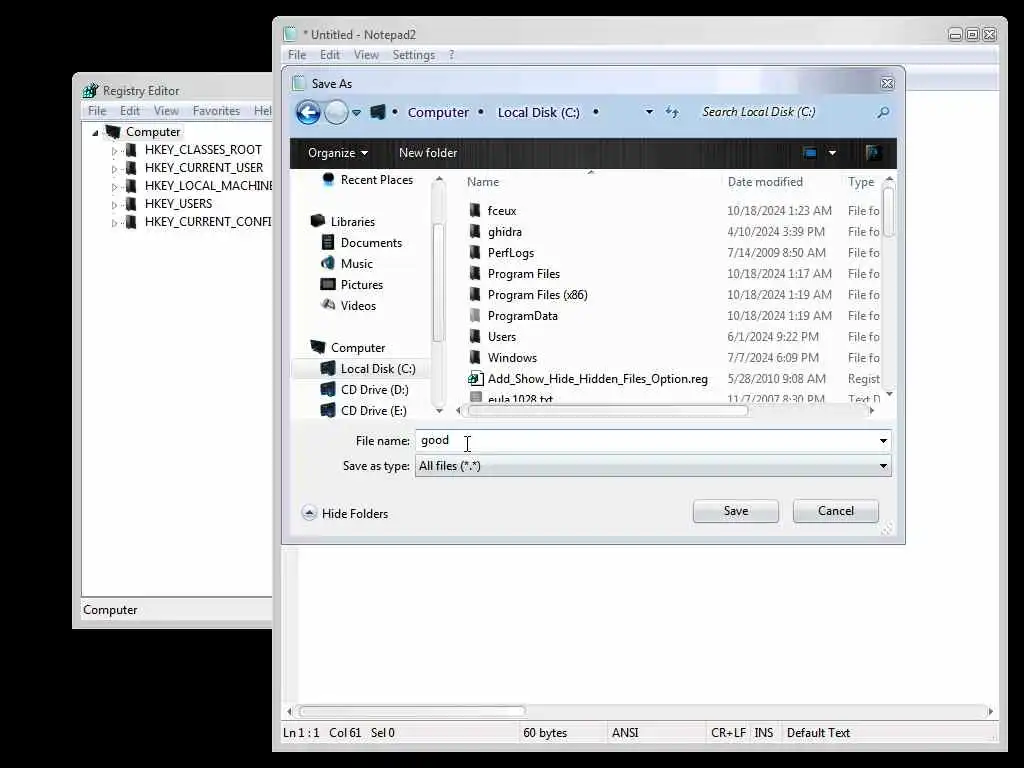Select Add_Show_Hide_Hidden_Files_Option.reg file

(598, 378)
